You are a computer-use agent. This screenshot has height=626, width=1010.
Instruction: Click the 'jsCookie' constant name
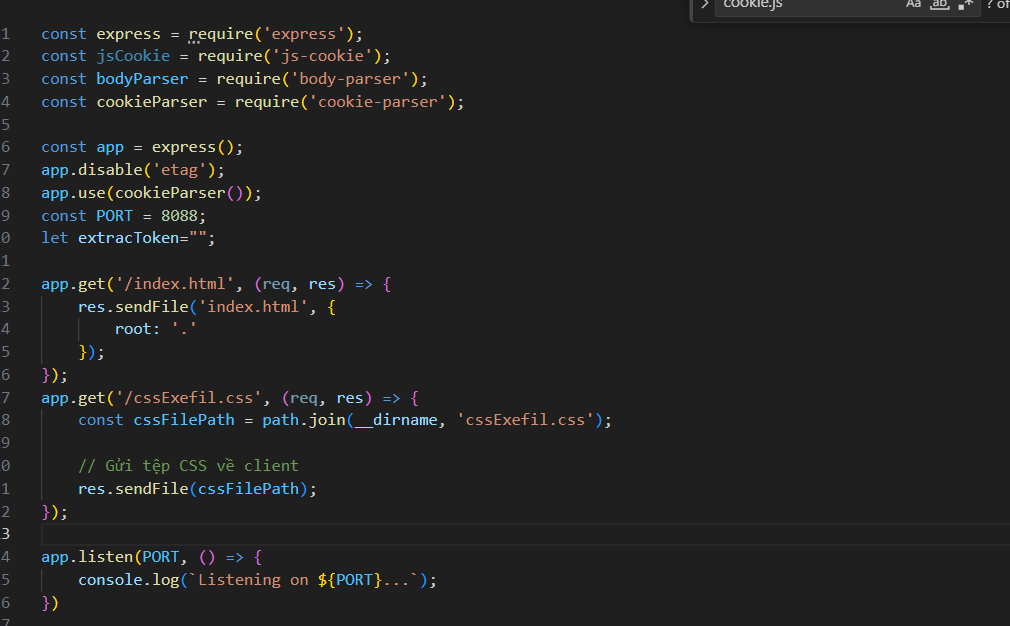(x=133, y=57)
